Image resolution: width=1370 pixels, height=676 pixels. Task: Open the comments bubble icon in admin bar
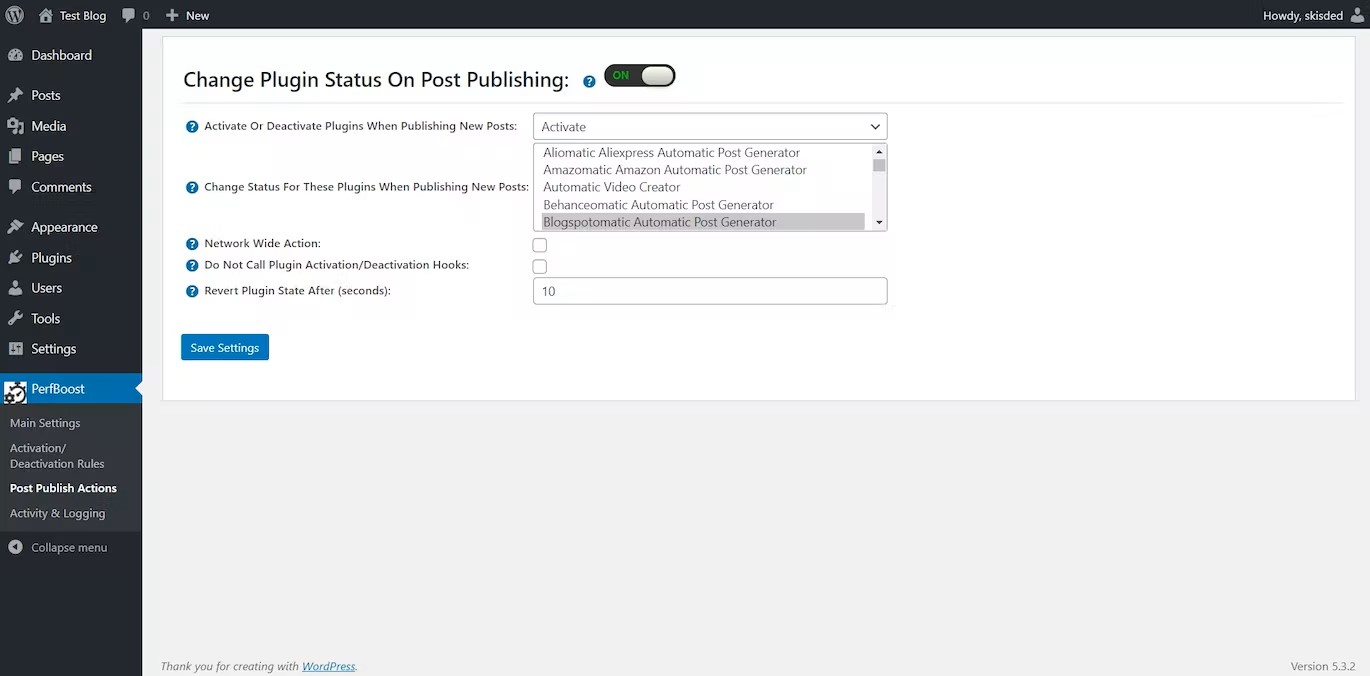[x=128, y=16]
